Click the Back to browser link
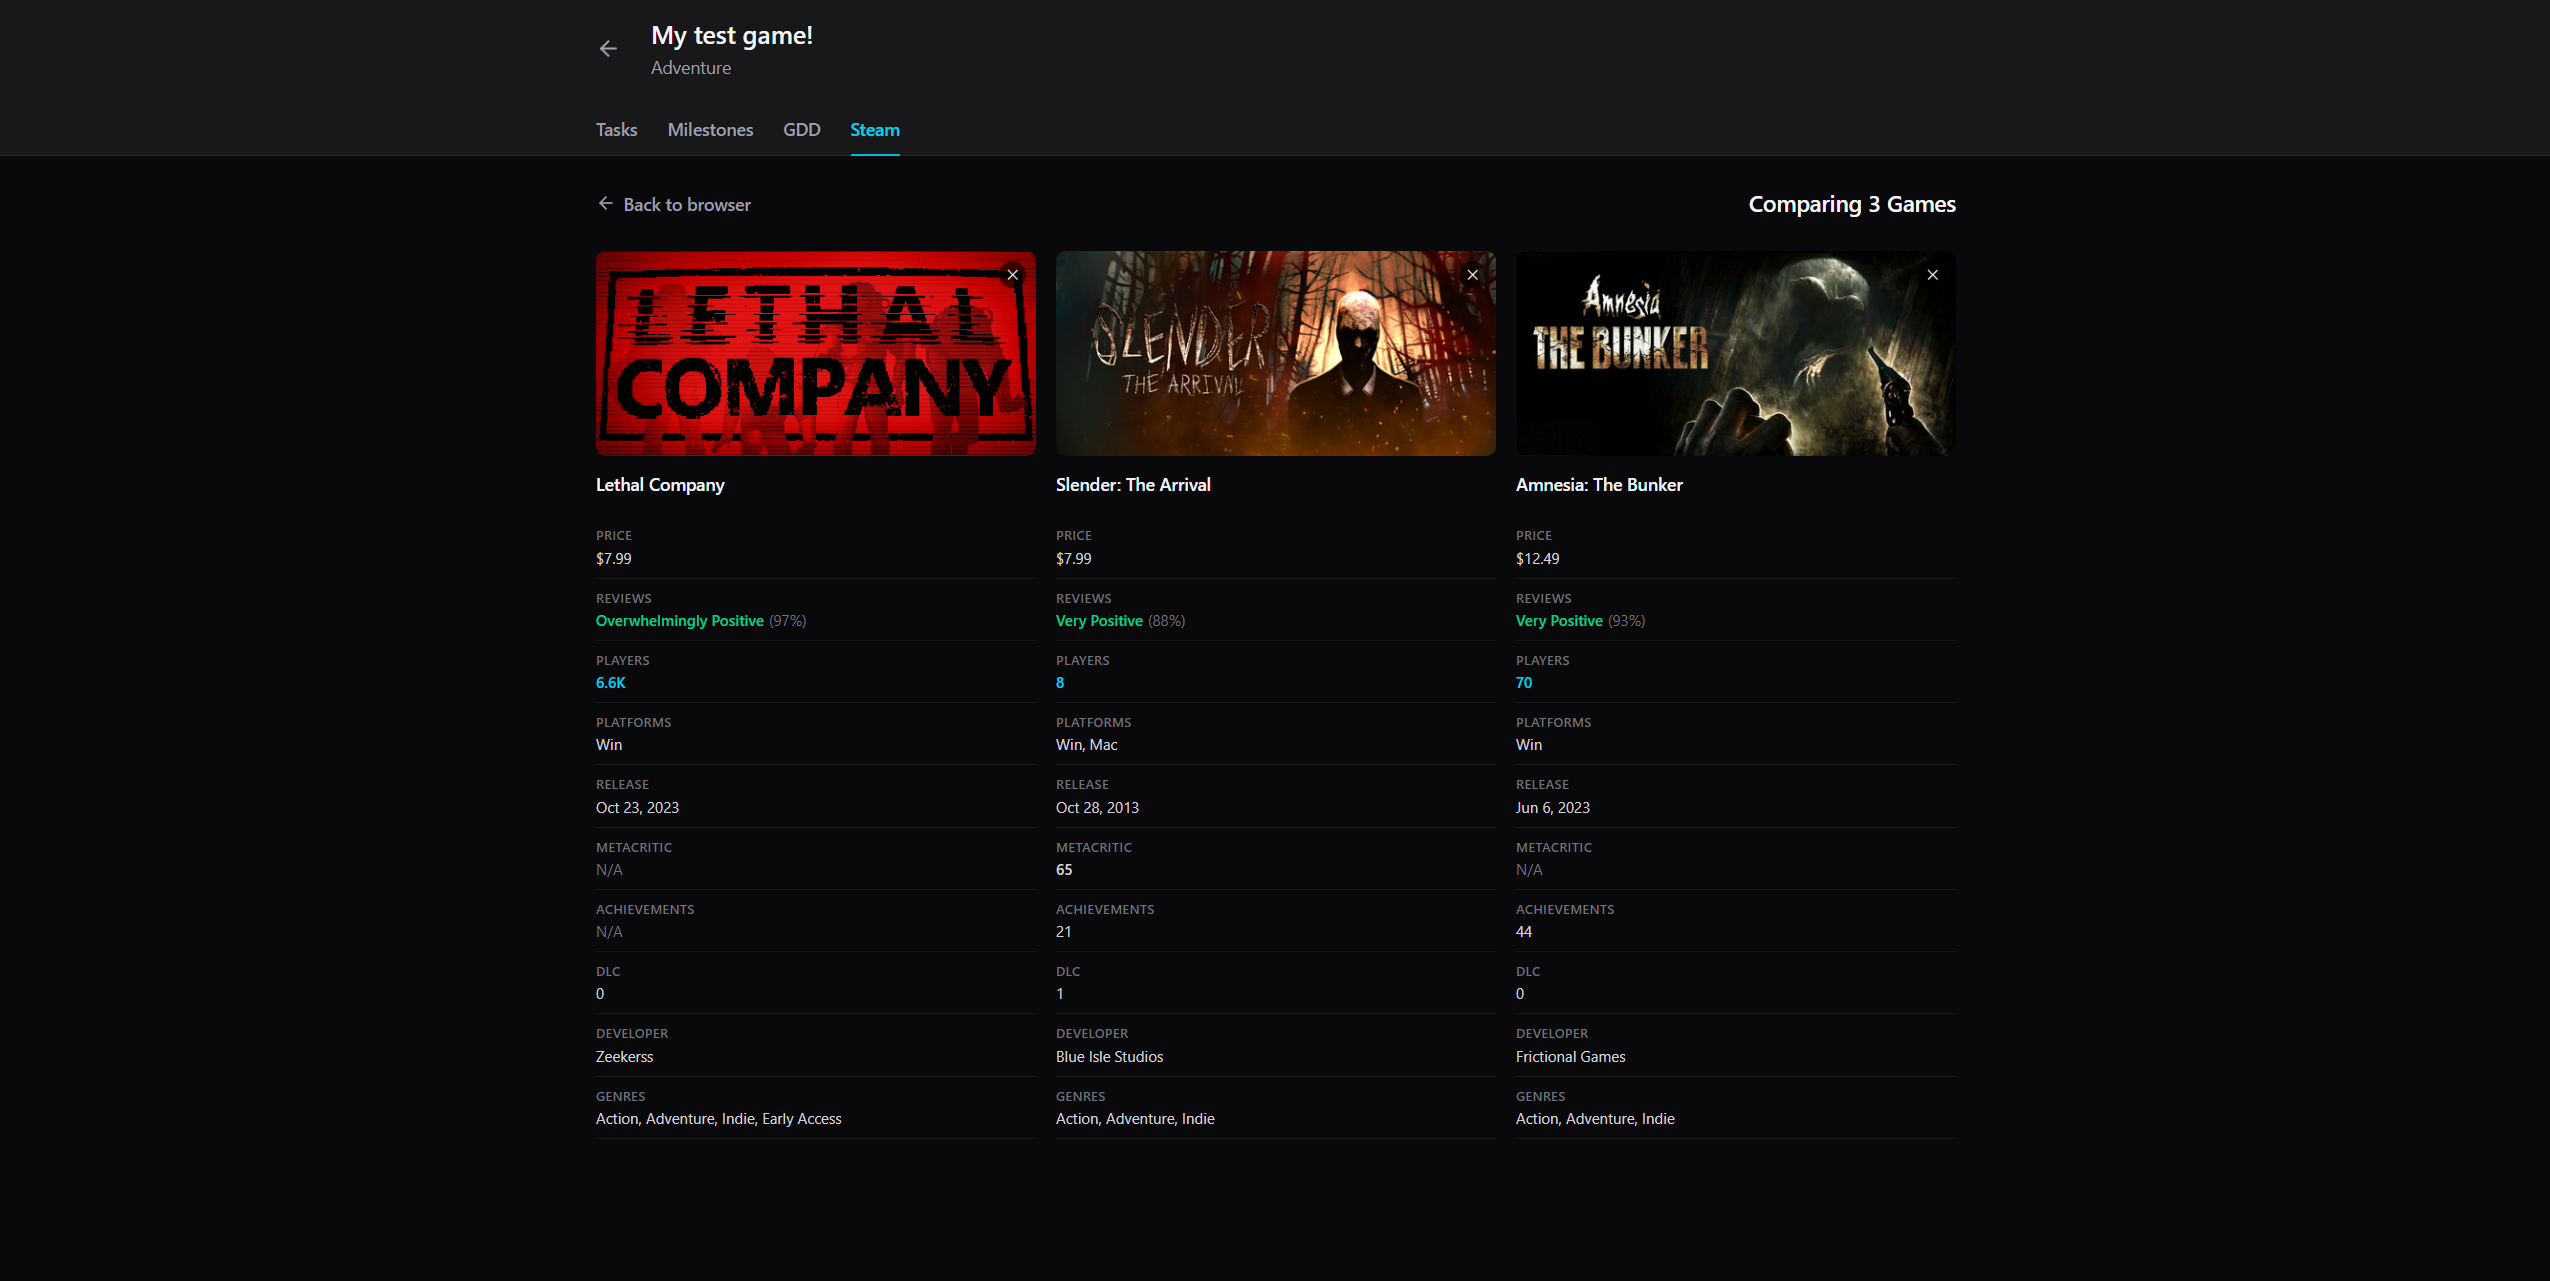 pyautogui.click(x=674, y=204)
